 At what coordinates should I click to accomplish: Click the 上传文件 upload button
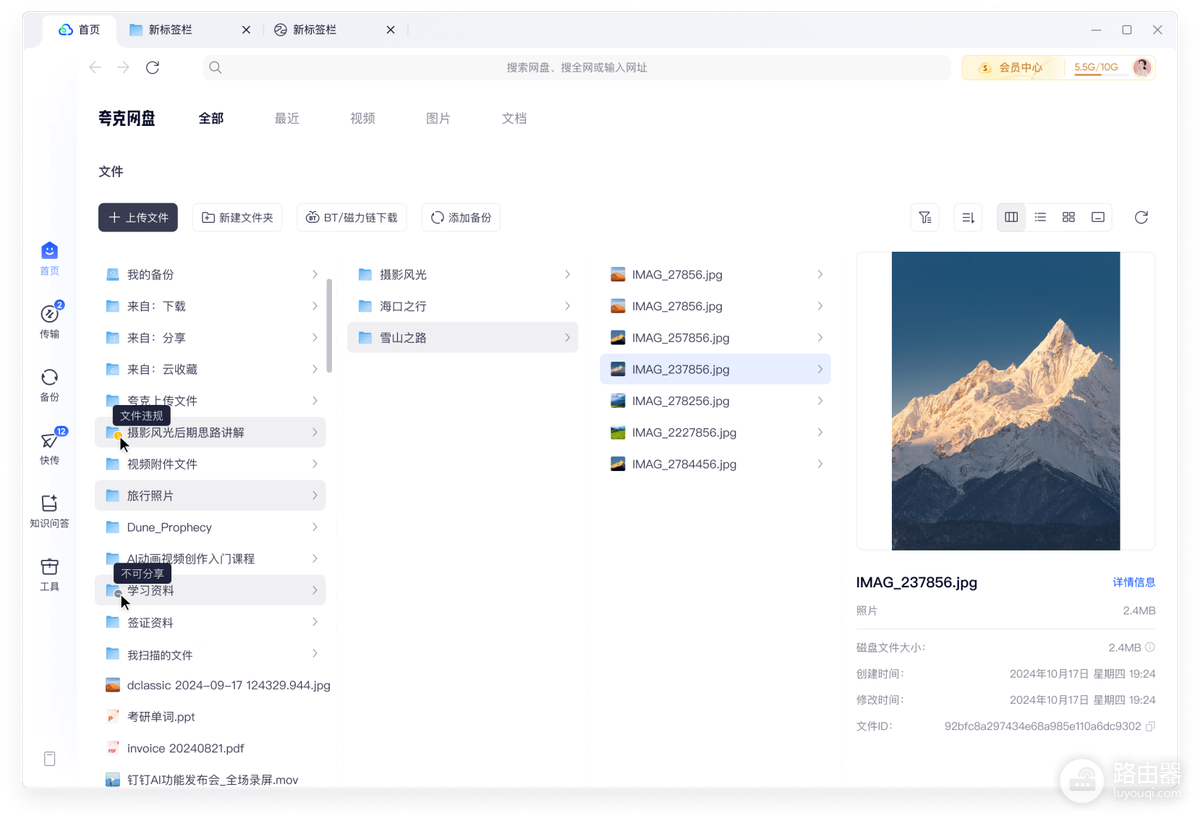click(x=138, y=217)
